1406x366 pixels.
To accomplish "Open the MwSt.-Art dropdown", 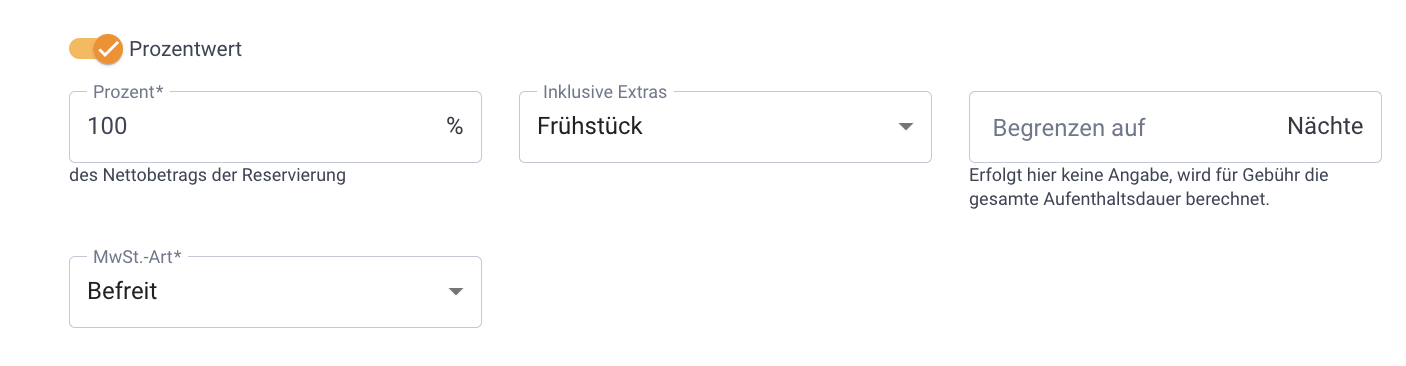I will click(x=275, y=292).
